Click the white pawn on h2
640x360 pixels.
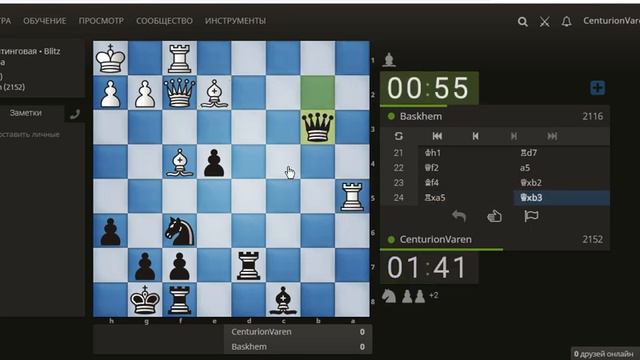tap(110, 93)
